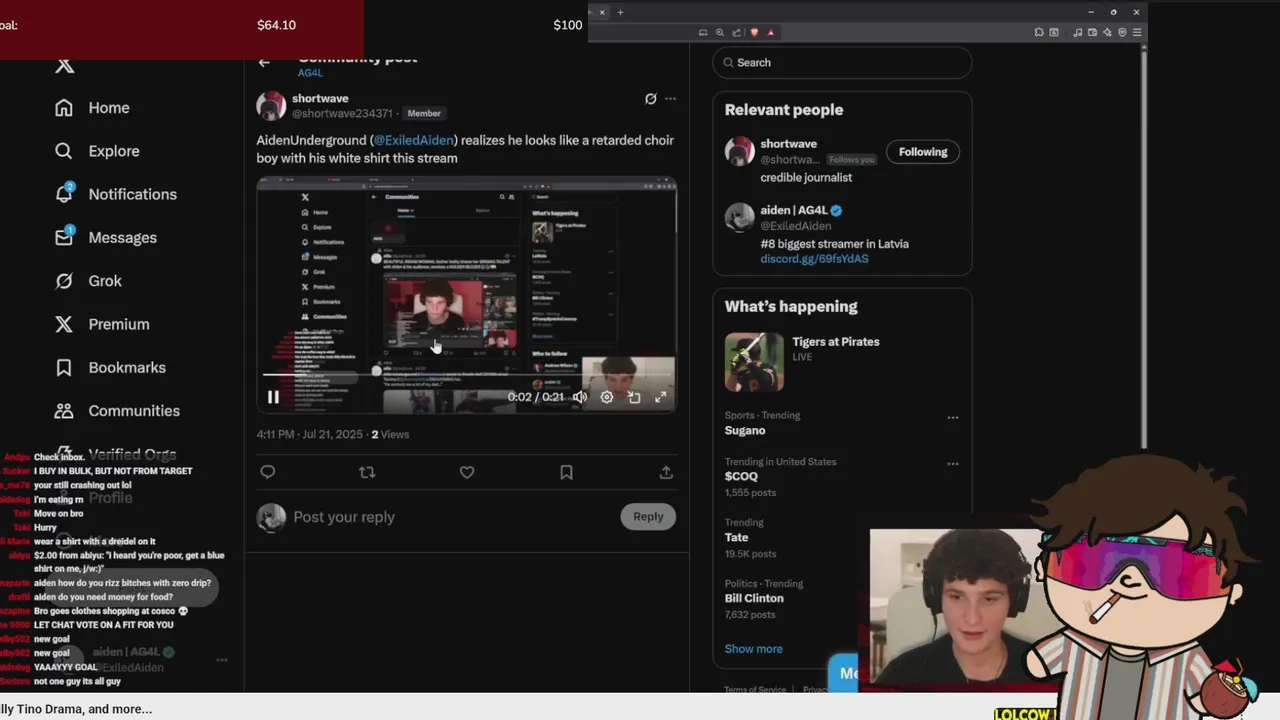Toggle Following button for shortwave

pyautogui.click(x=923, y=152)
